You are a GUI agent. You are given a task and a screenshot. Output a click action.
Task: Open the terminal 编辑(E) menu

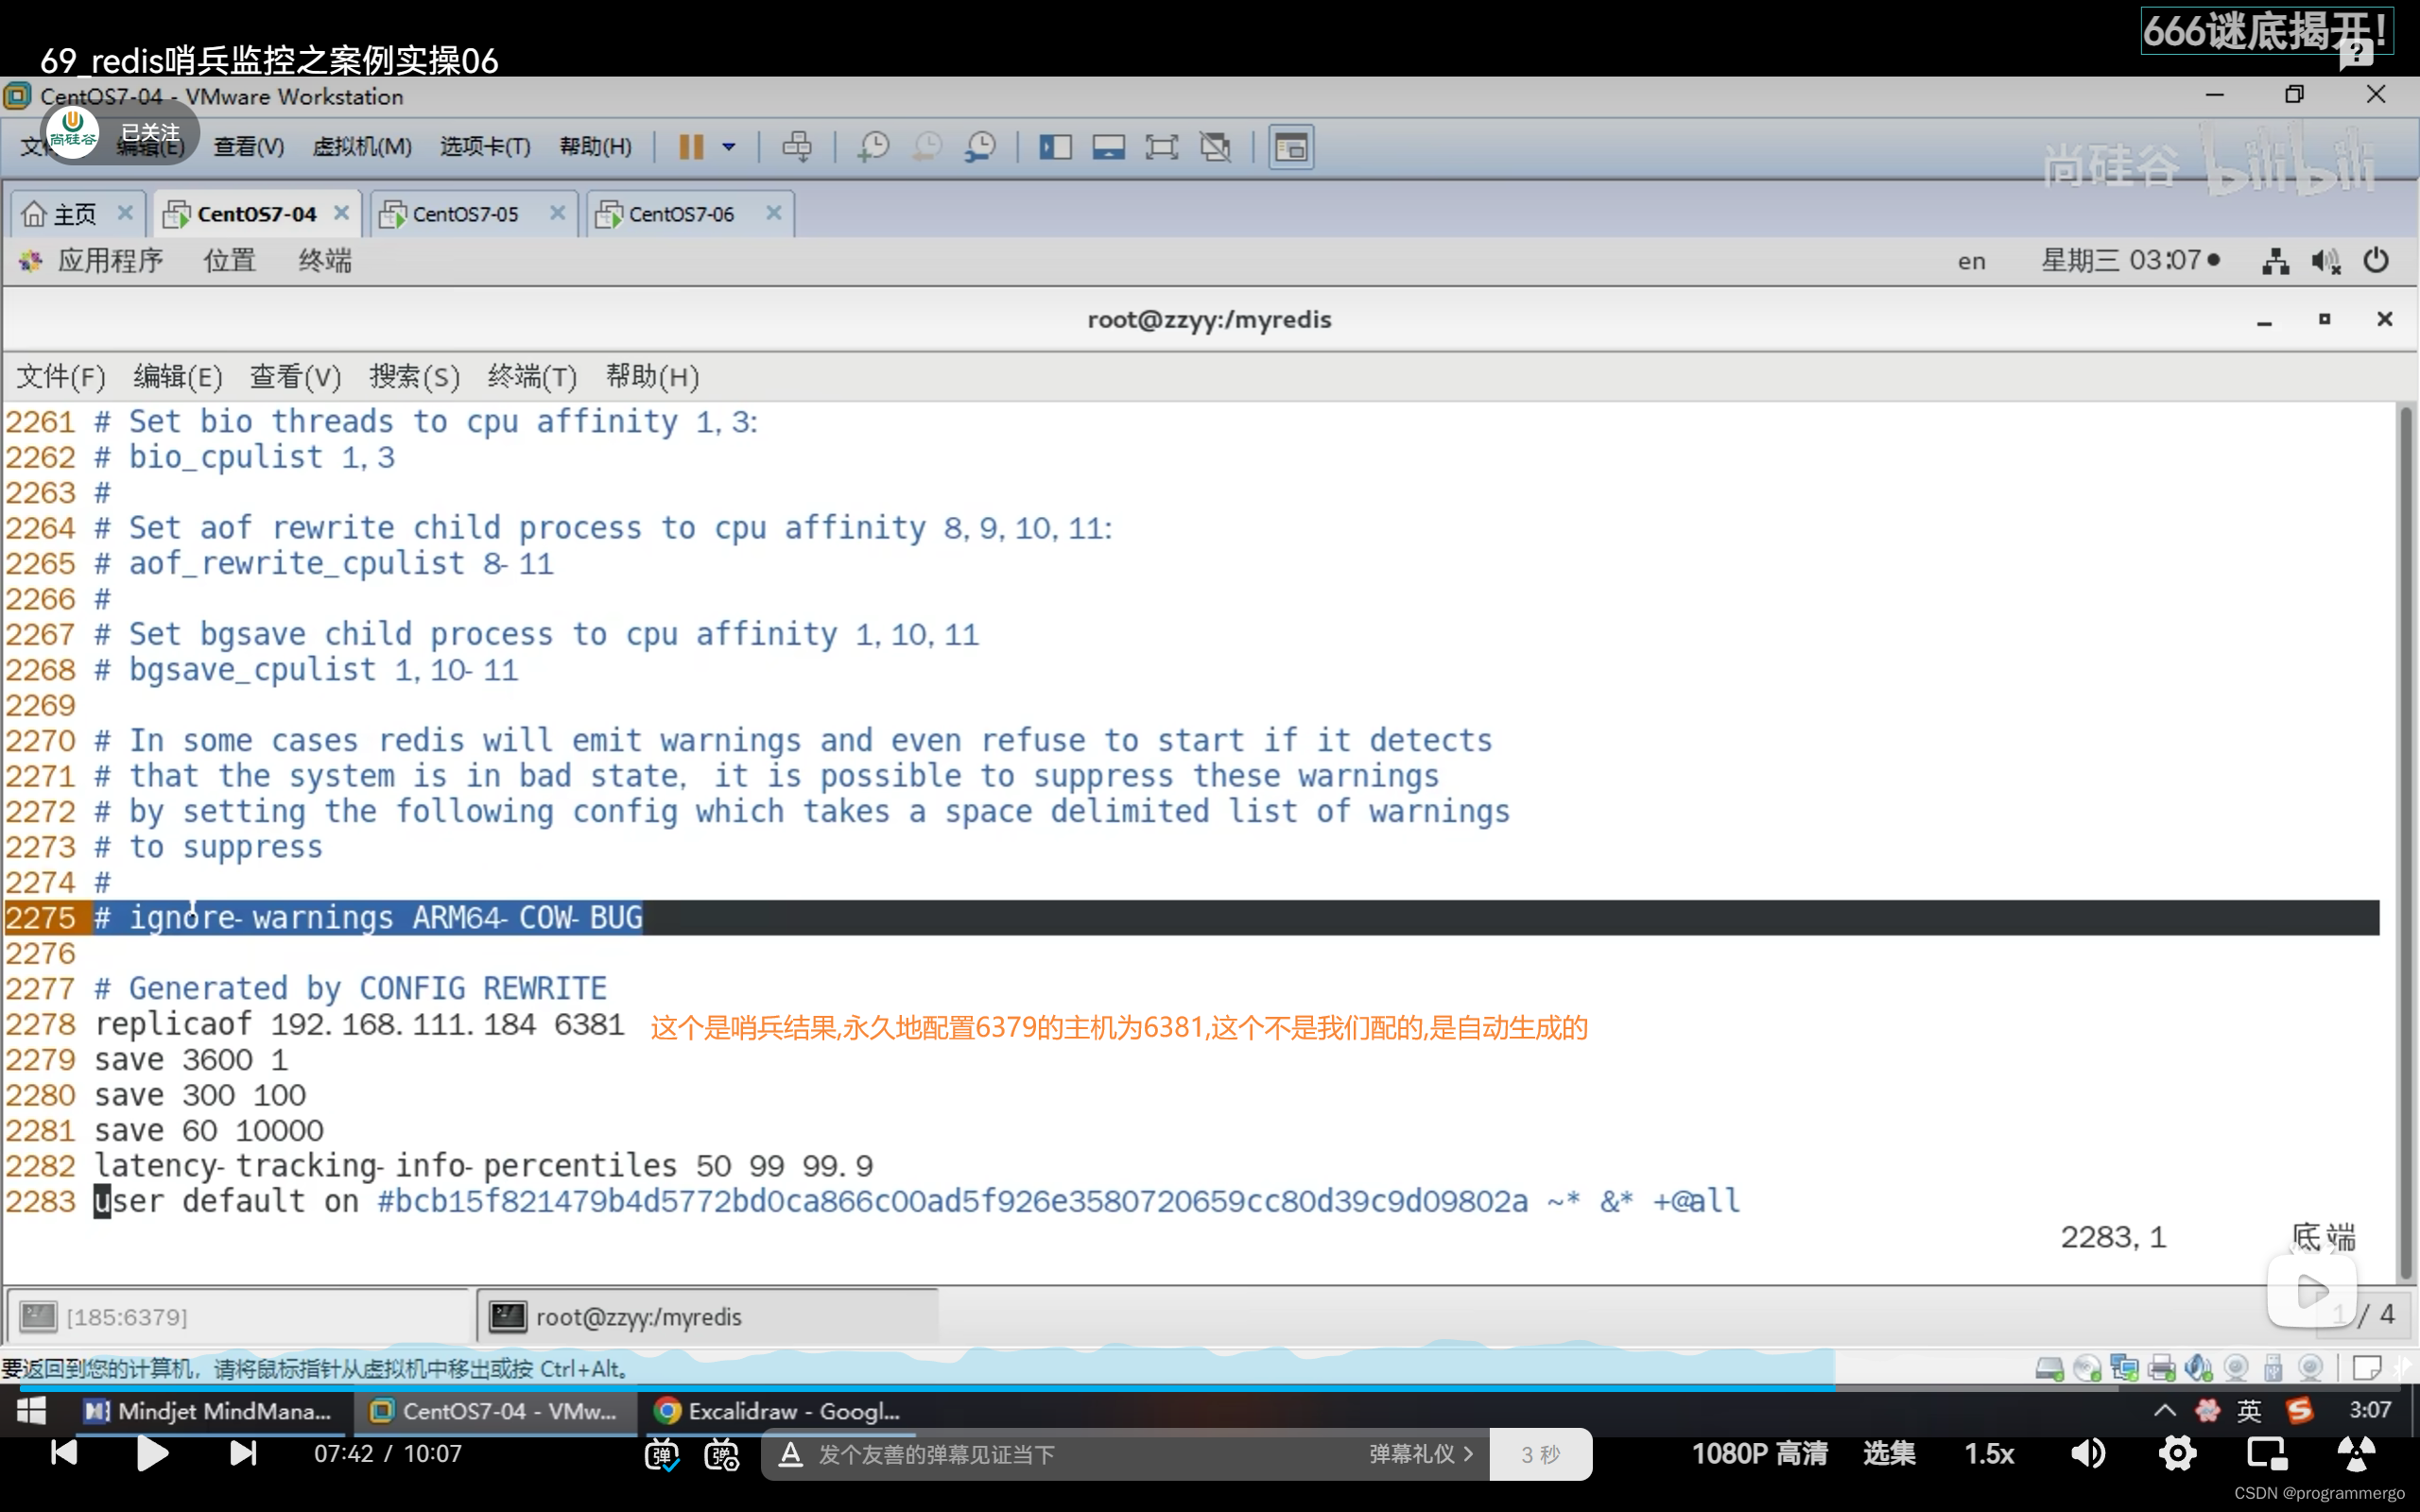[x=178, y=377]
